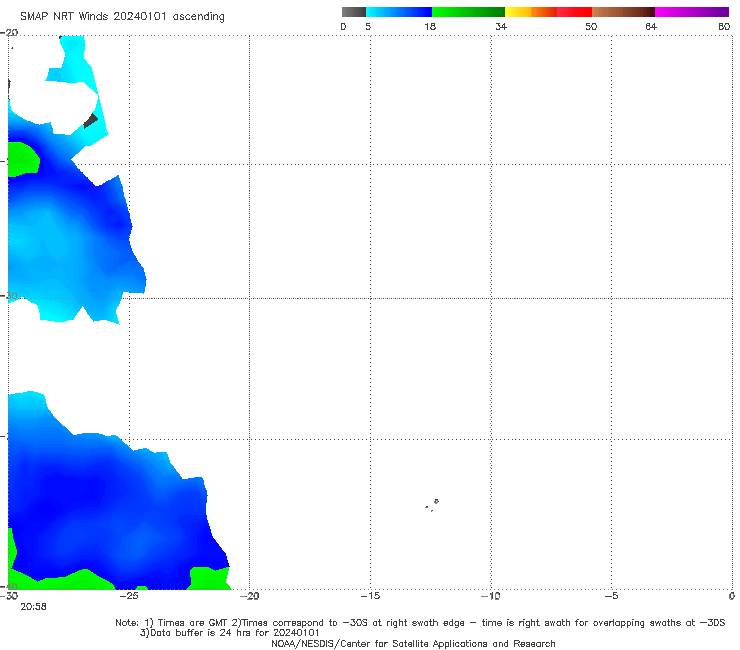Click the red segment of the color bar
The height and width of the screenshot is (650, 740).
tap(574, 12)
